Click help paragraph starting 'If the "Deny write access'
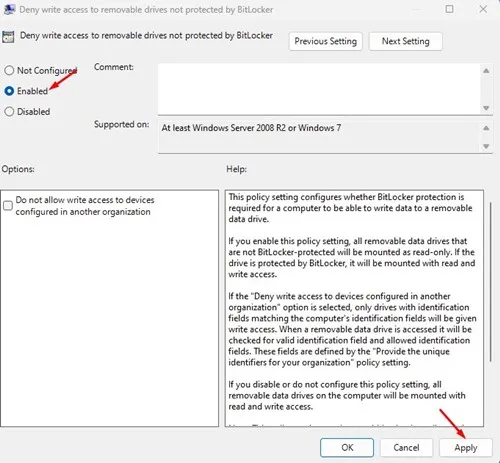This screenshot has width=500, height=463. click(352, 329)
